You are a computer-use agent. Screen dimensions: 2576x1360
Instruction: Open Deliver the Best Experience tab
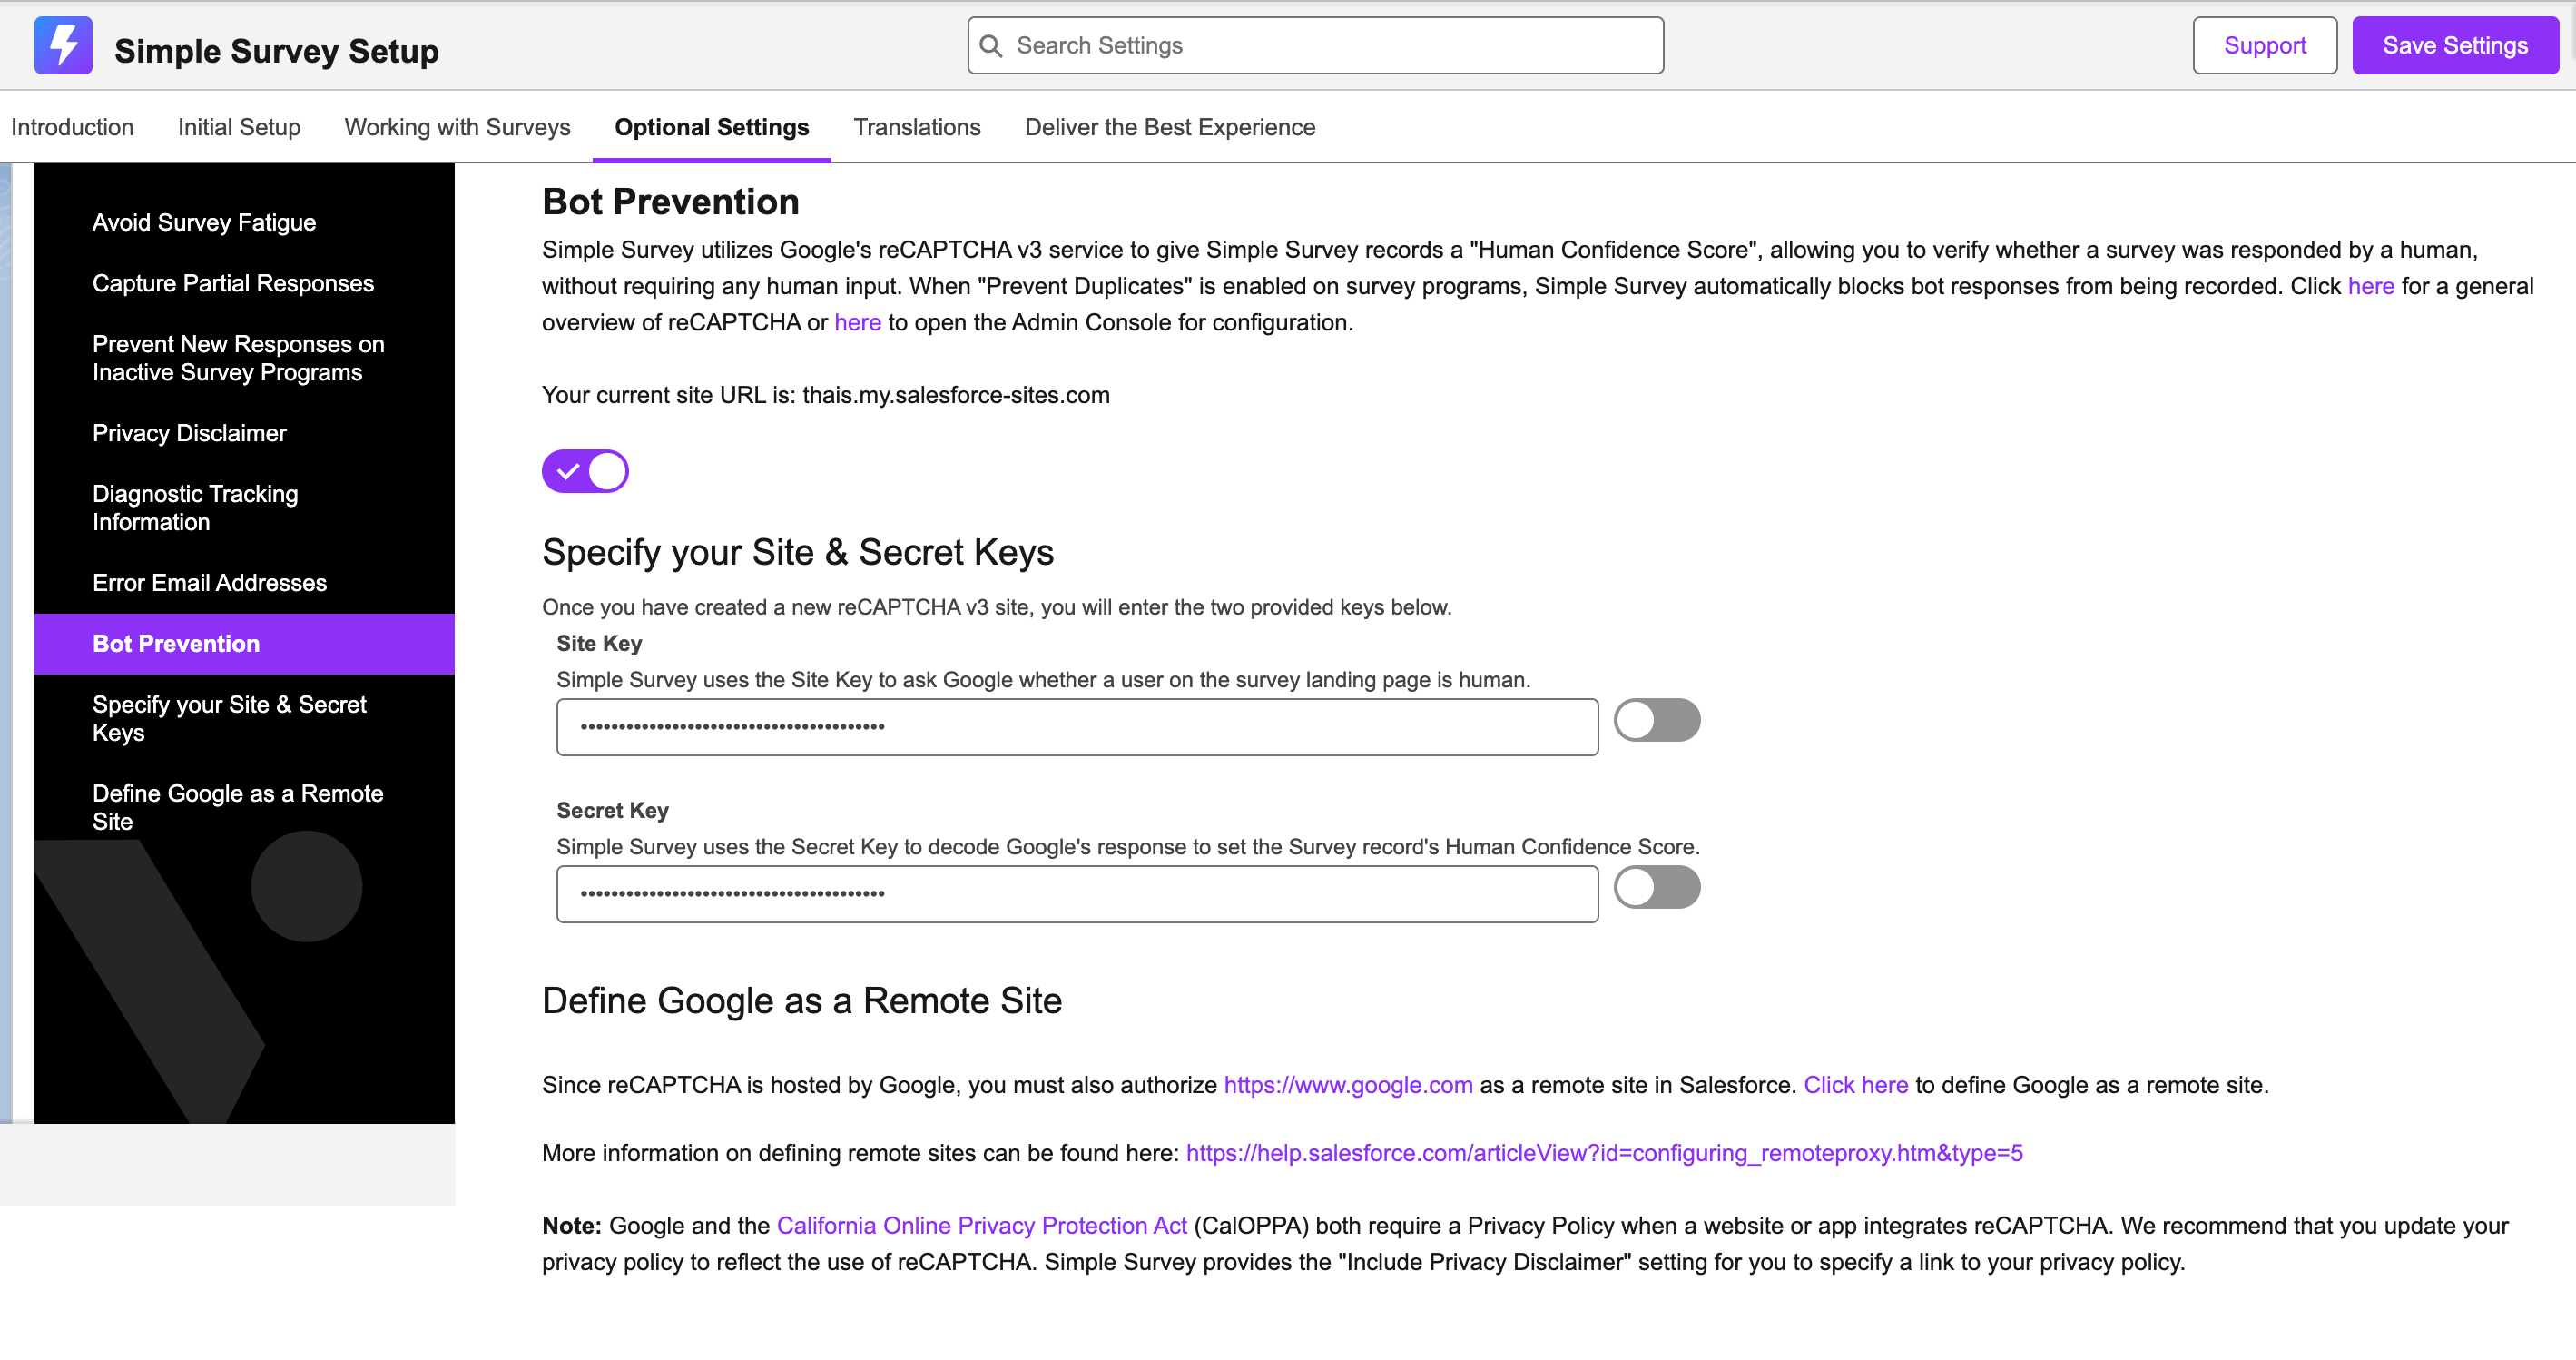click(x=1170, y=127)
